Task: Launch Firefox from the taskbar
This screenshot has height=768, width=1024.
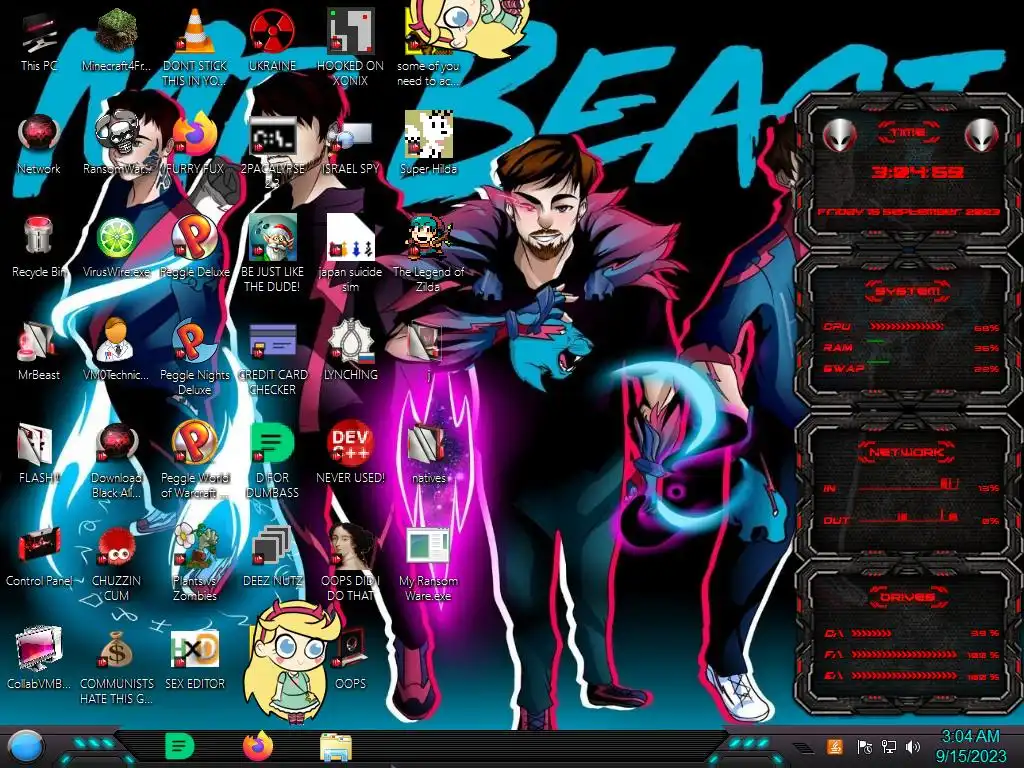Action: pos(258,746)
